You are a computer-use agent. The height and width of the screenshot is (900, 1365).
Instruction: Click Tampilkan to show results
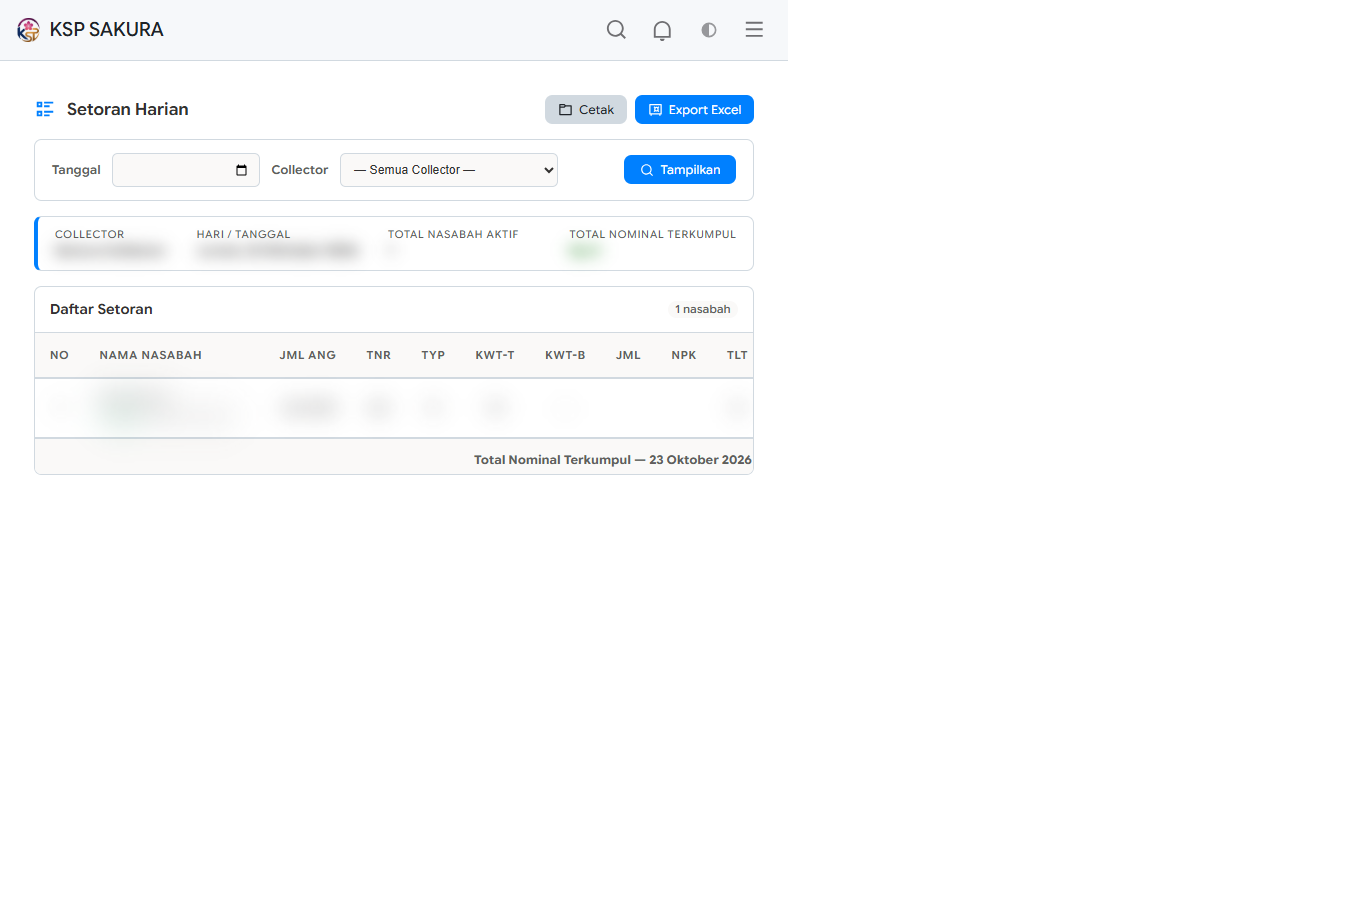coord(680,170)
